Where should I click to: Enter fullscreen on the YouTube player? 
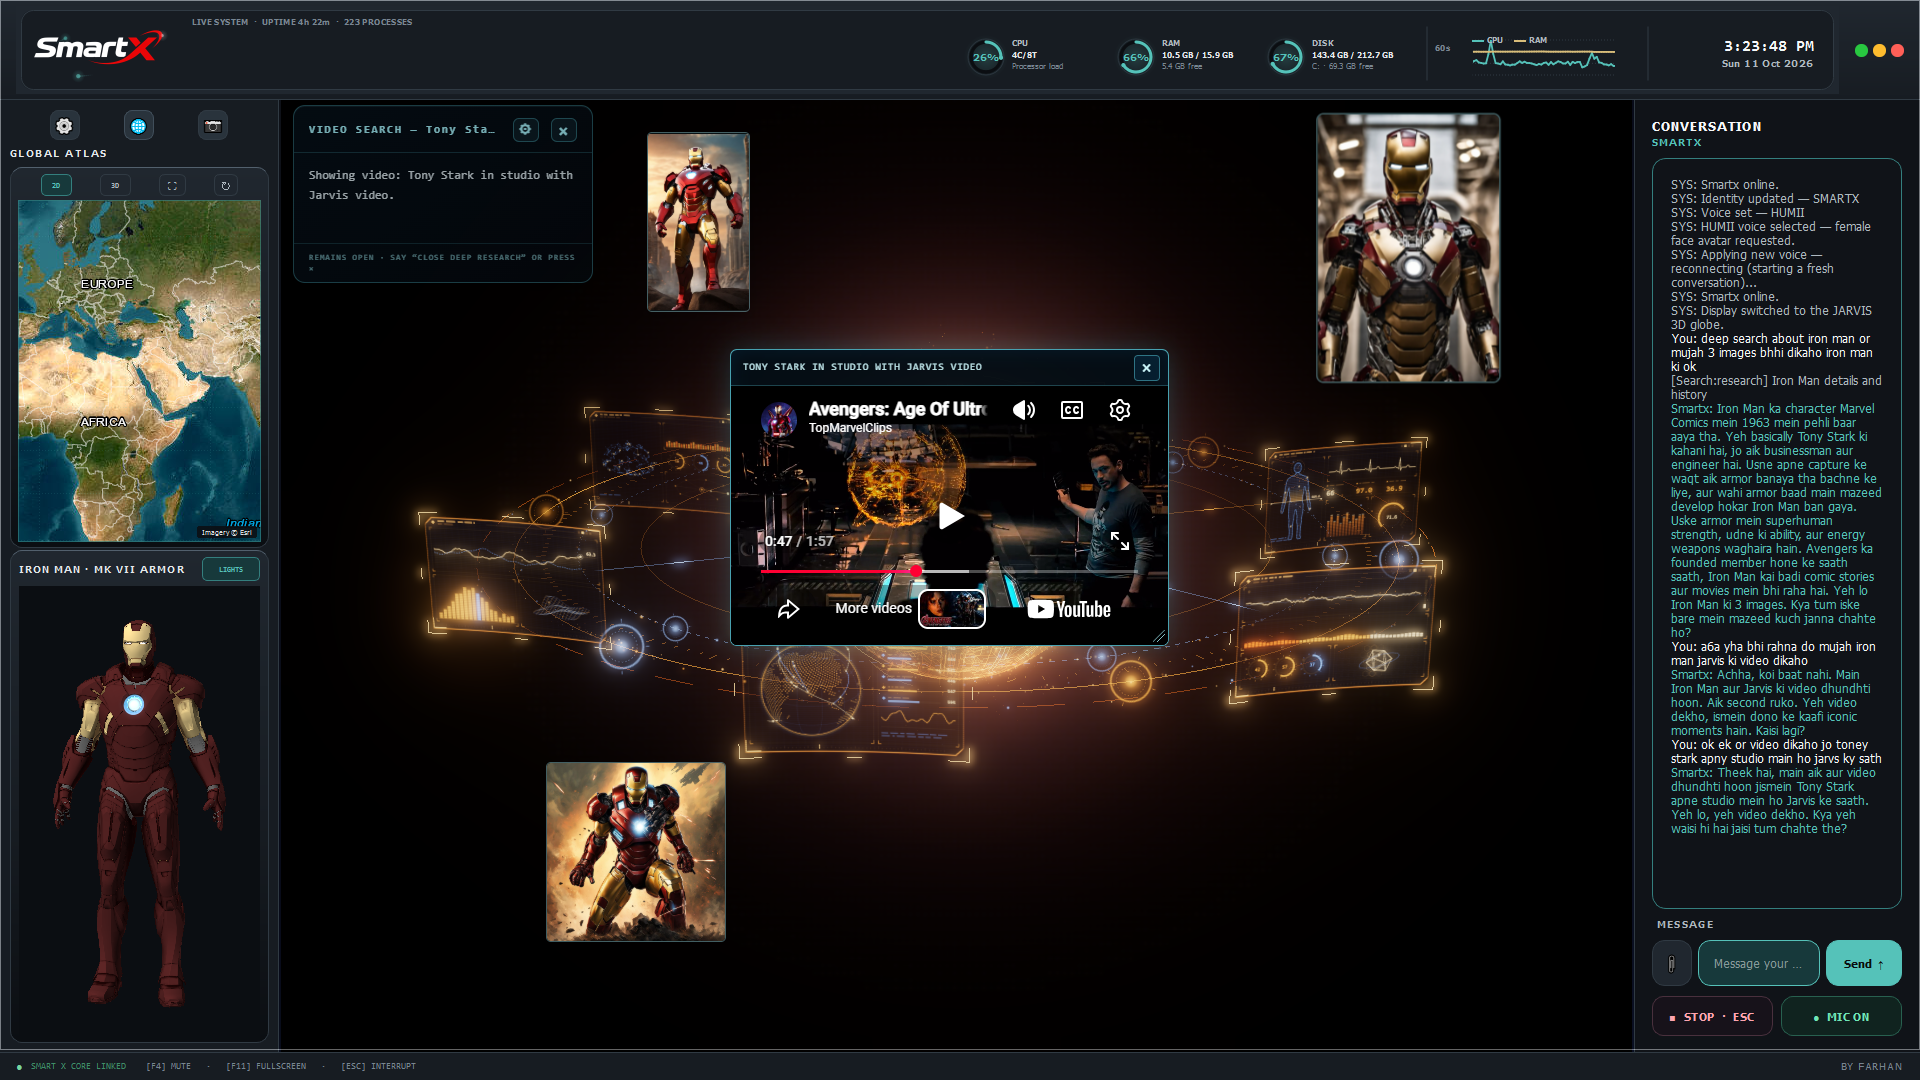[1120, 541]
